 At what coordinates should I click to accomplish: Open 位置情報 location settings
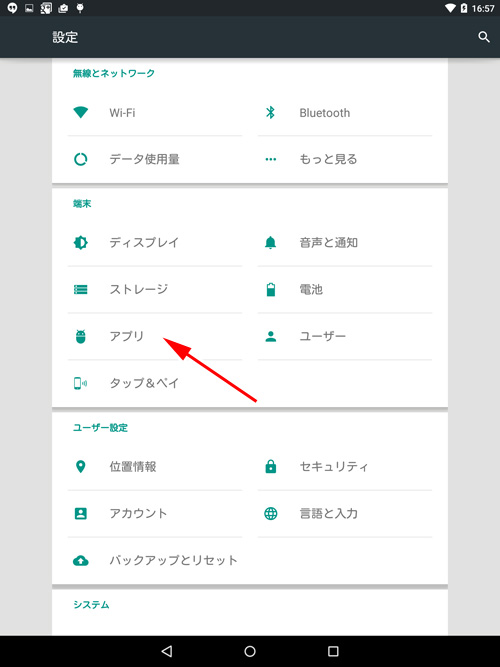(x=155, y=467)
